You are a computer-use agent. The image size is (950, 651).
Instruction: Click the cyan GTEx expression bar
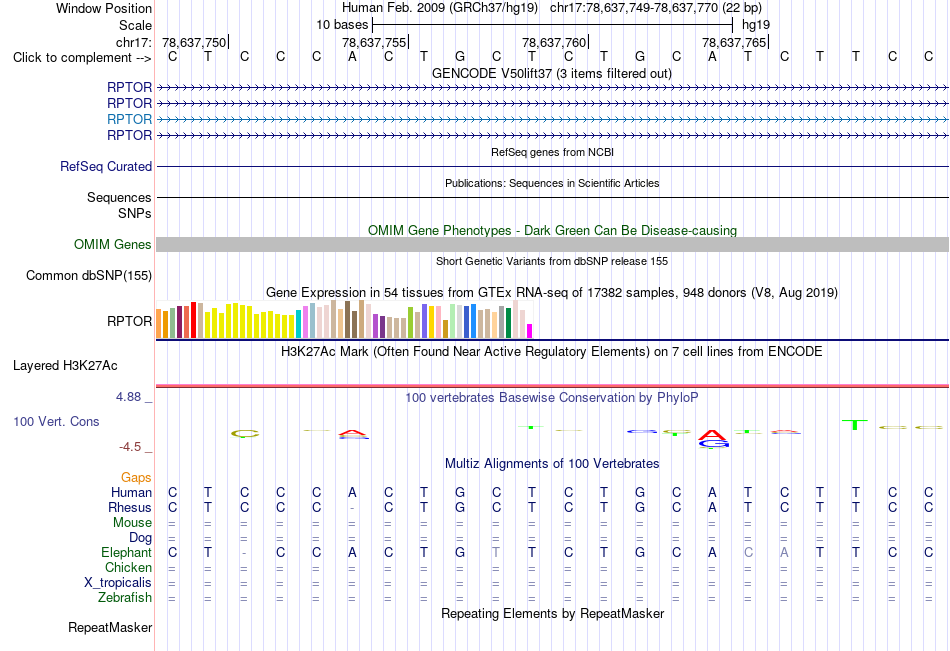click(x=298, y=324)
